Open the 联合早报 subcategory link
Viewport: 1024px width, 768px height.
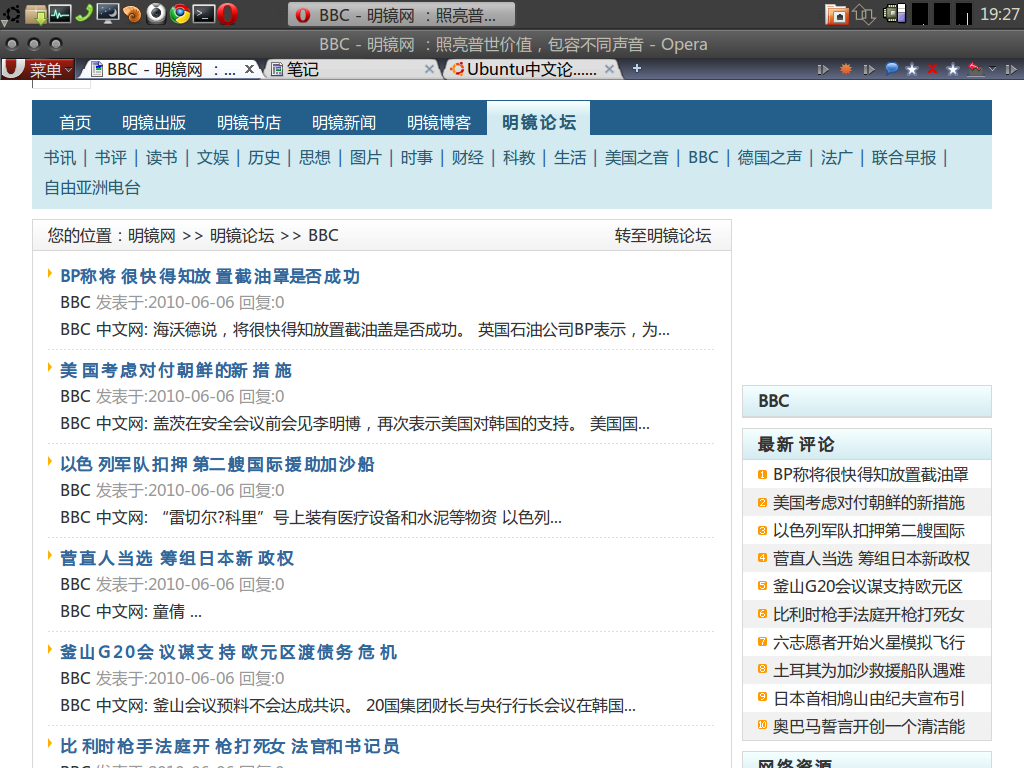pos(904,157)
